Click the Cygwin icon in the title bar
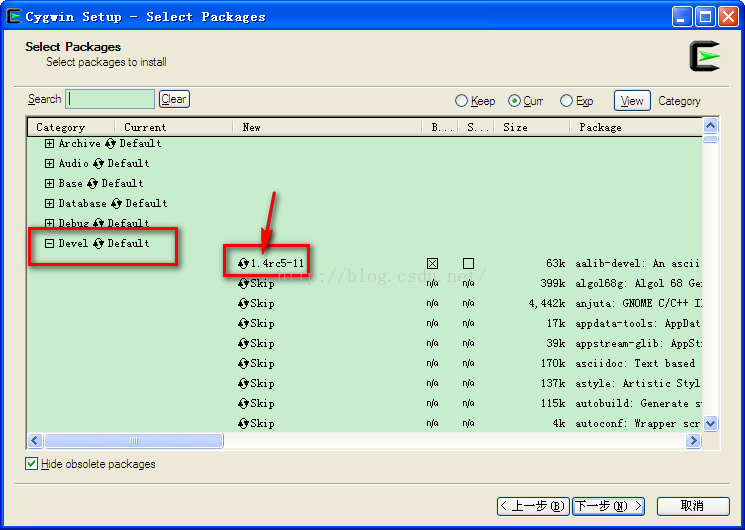Image resolution: width=745 pixels, height=530 pixels. click(x=14, y=16)
